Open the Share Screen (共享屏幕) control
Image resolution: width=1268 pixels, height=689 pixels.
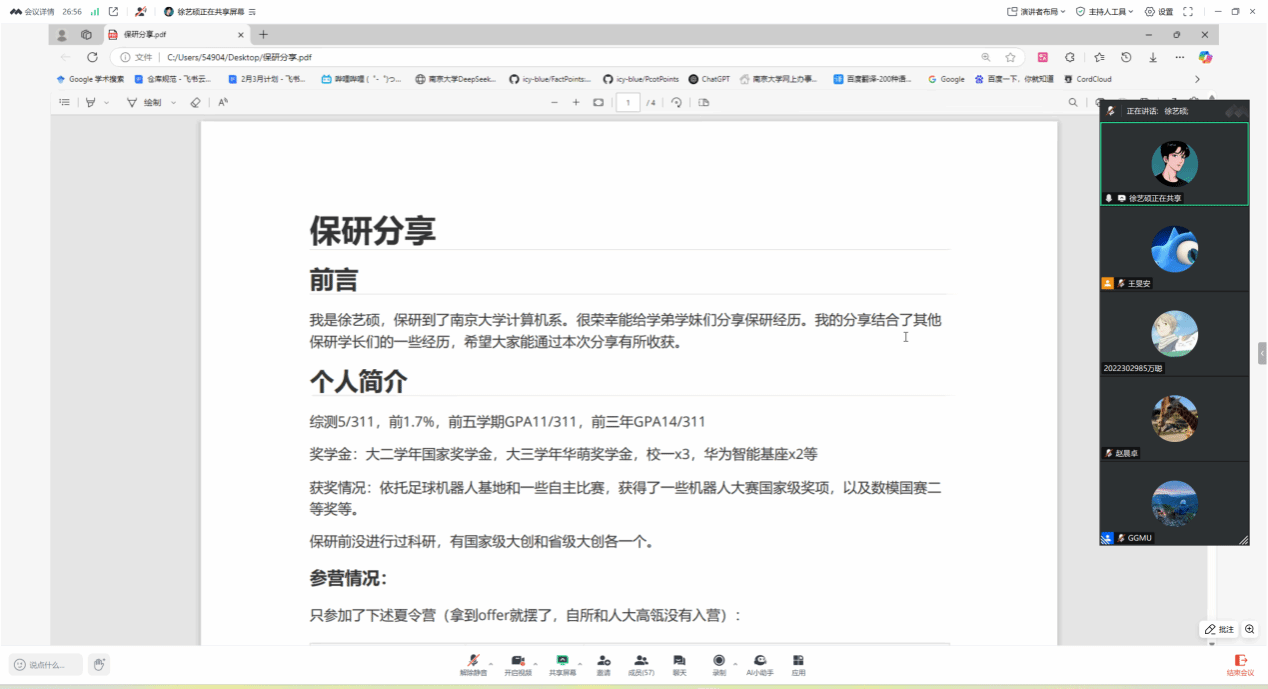(x=562, y=662)
